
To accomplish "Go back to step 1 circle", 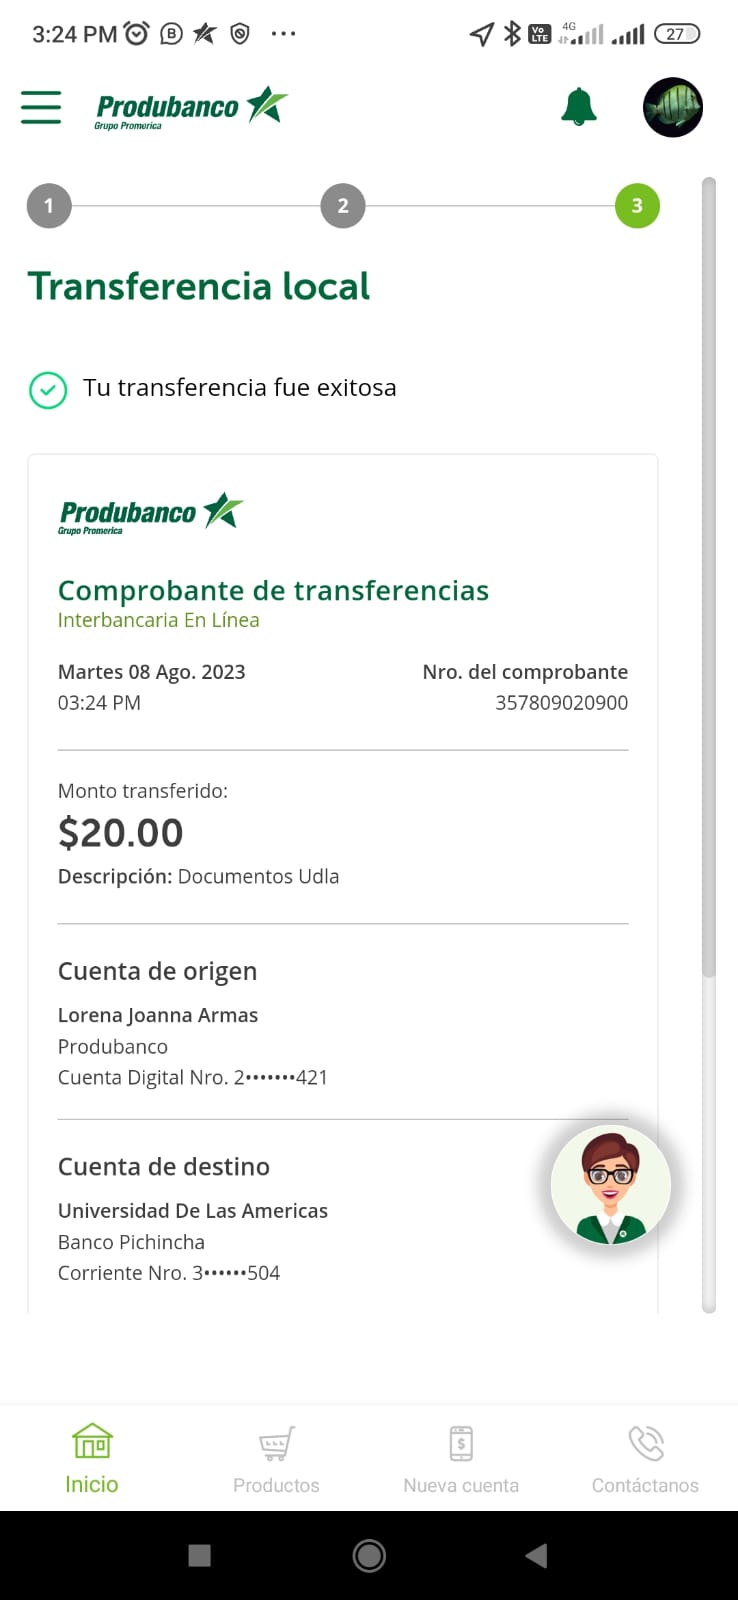I will point(49,206).
